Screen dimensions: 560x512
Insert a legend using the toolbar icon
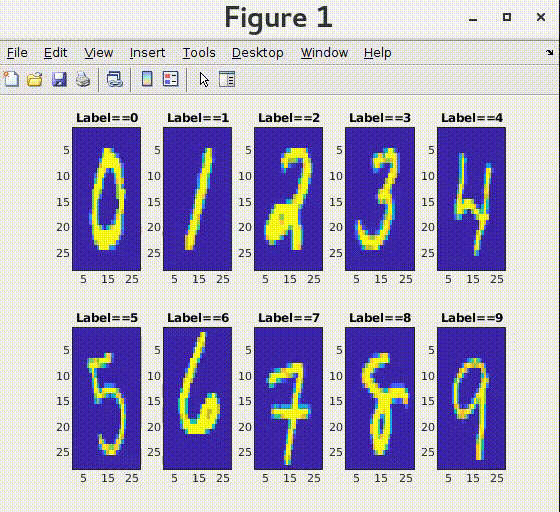tap(171, 79)
